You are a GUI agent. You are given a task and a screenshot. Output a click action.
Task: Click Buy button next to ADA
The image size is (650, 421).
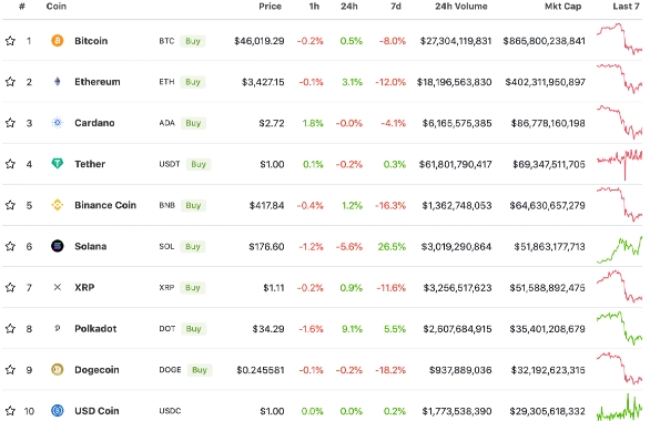[x=193, y=123]
